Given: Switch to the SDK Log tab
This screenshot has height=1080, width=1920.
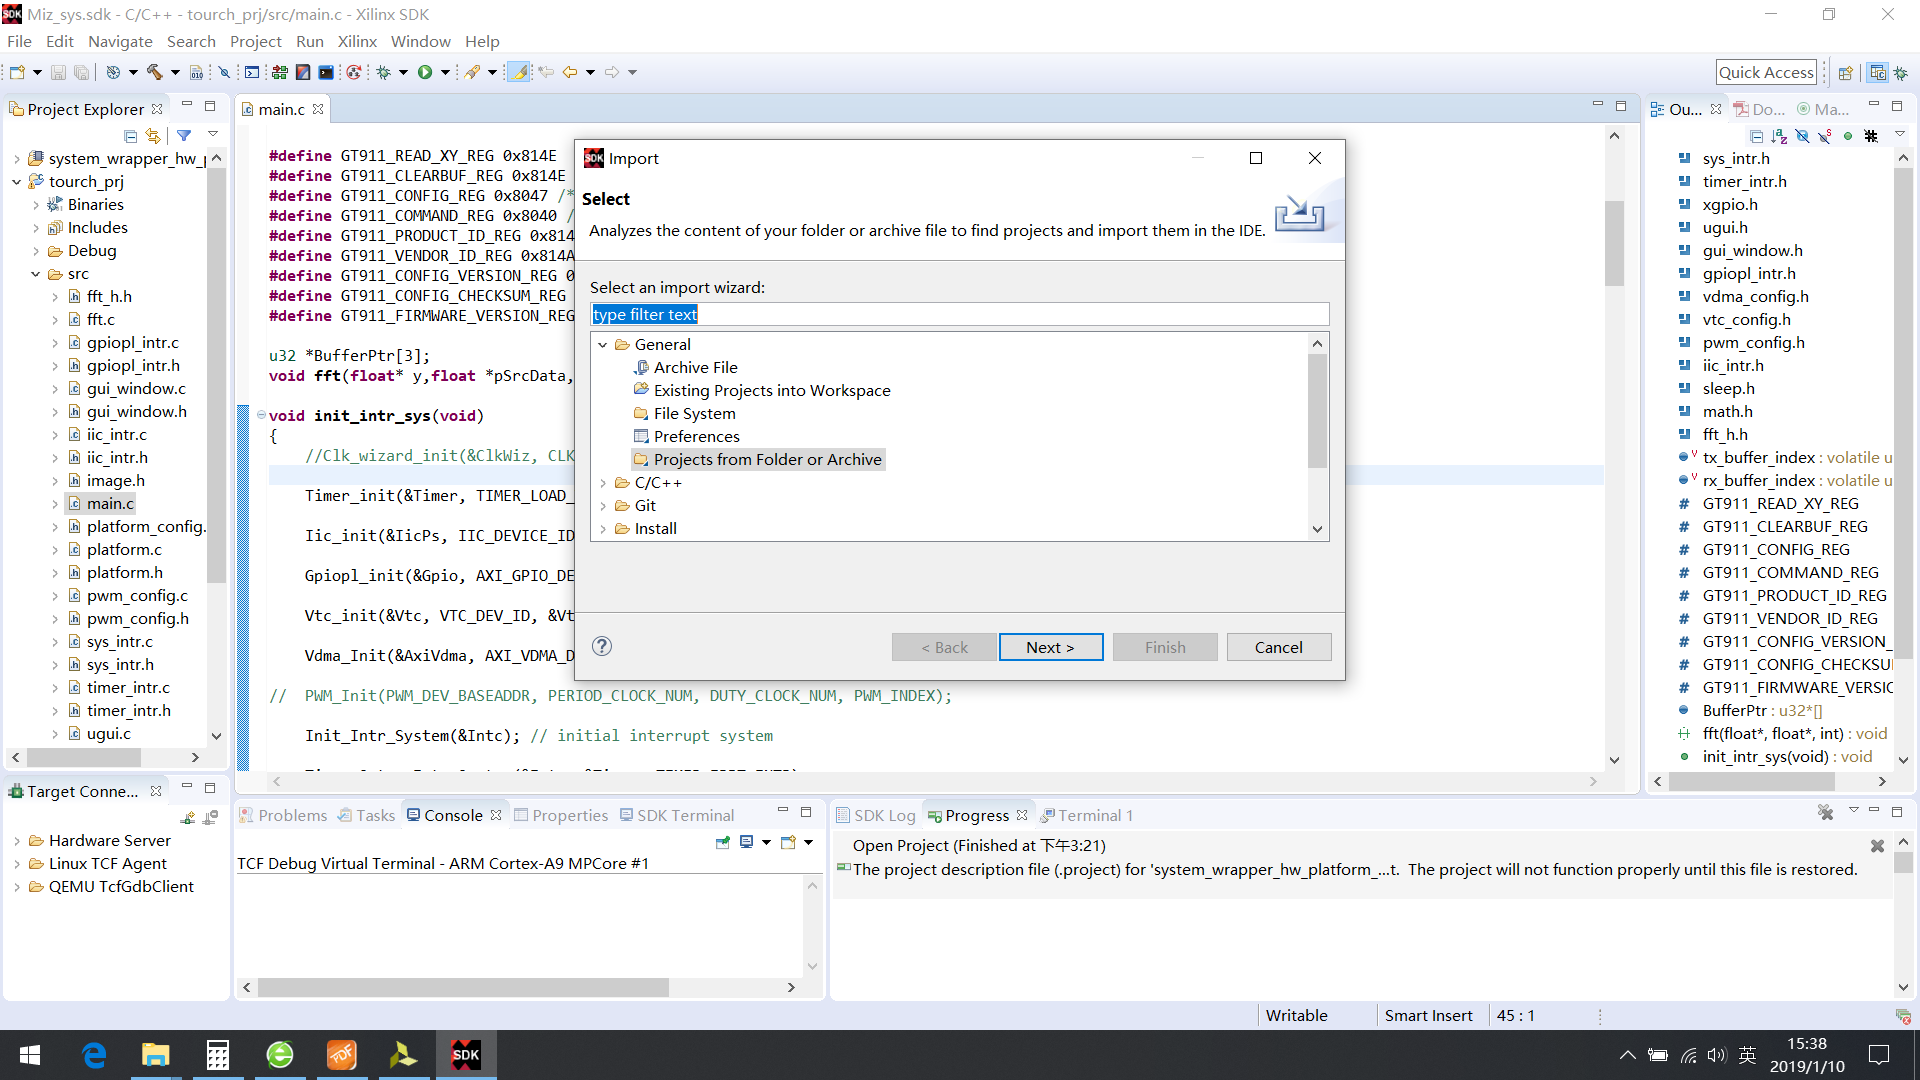Looking at the screenshot, I should point(876,815).
